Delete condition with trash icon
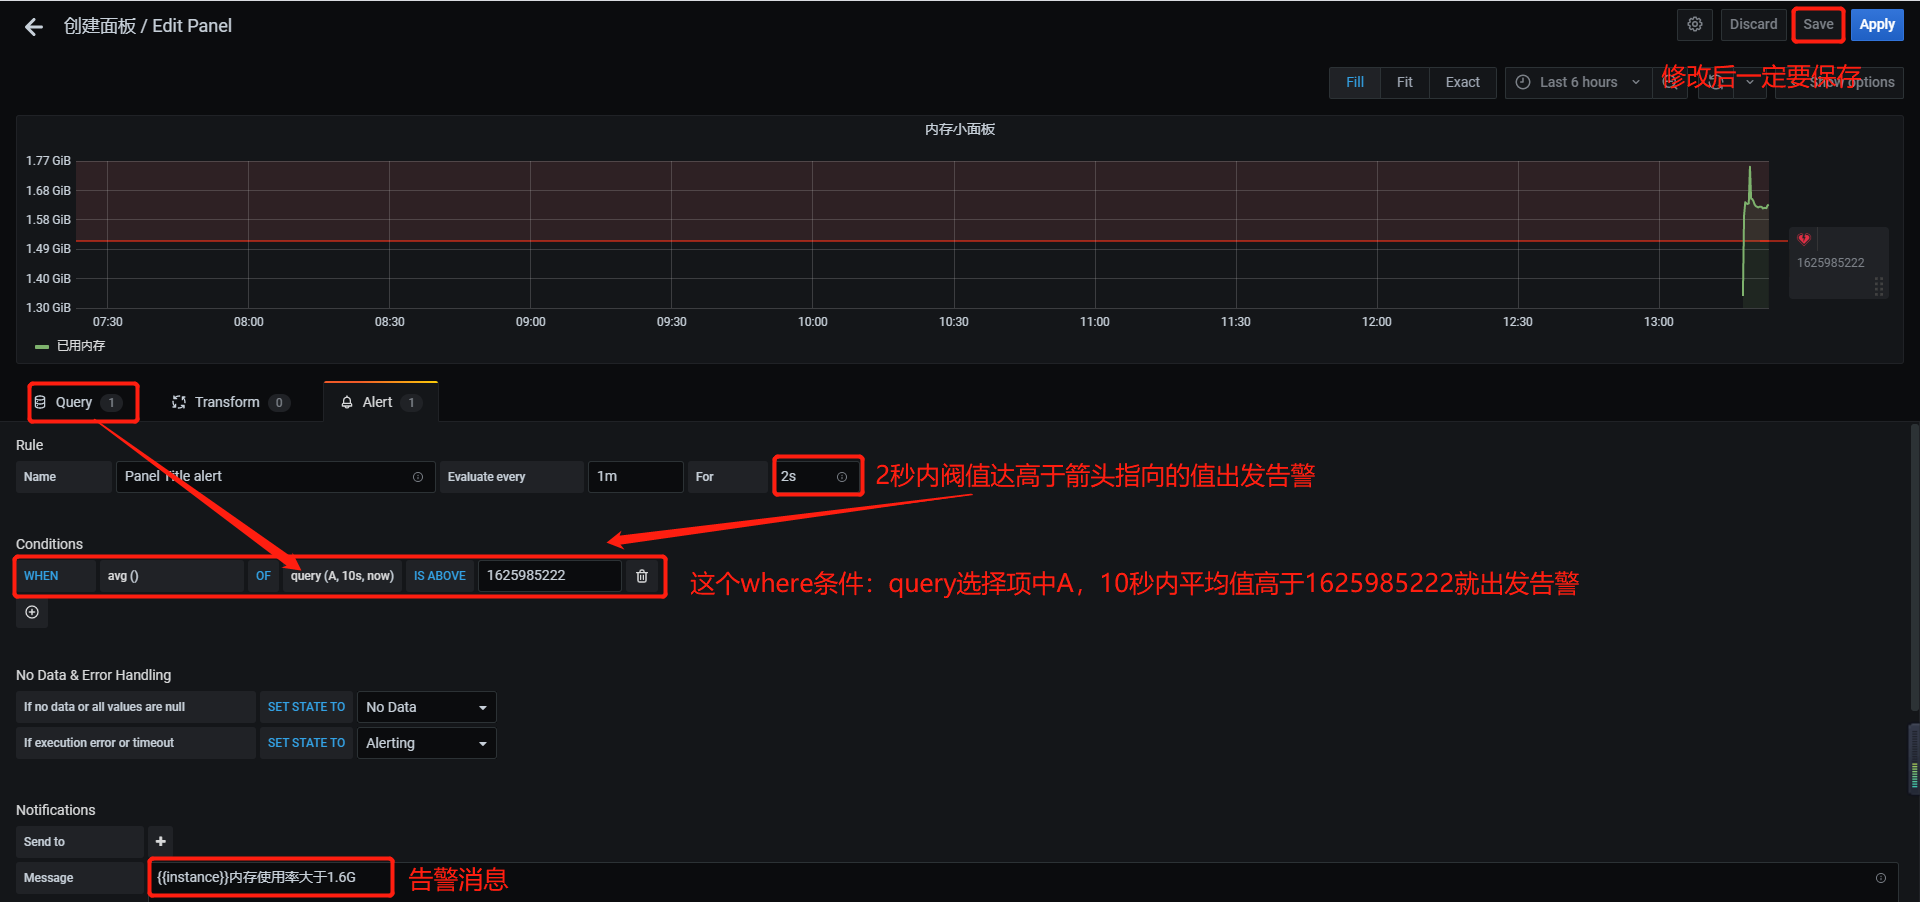 pyautogui.click(x=642, y=576)
